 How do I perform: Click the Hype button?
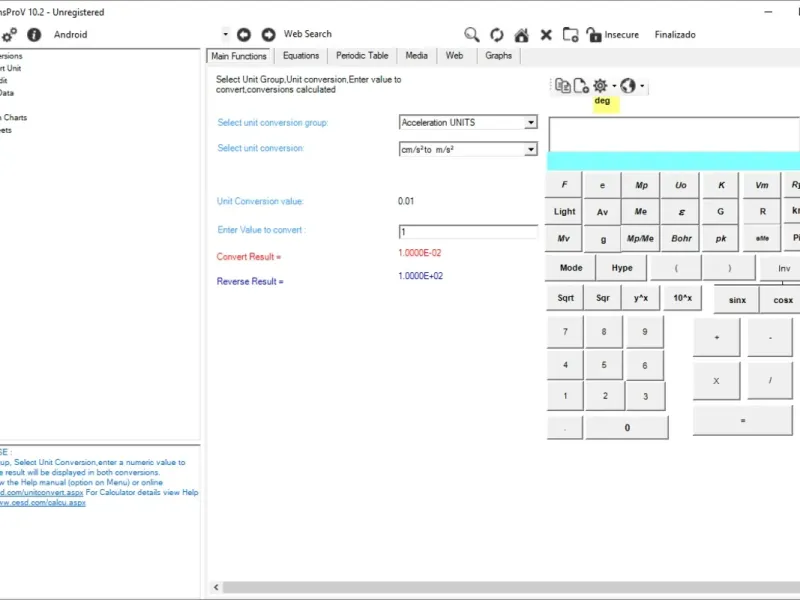[622, 268]
